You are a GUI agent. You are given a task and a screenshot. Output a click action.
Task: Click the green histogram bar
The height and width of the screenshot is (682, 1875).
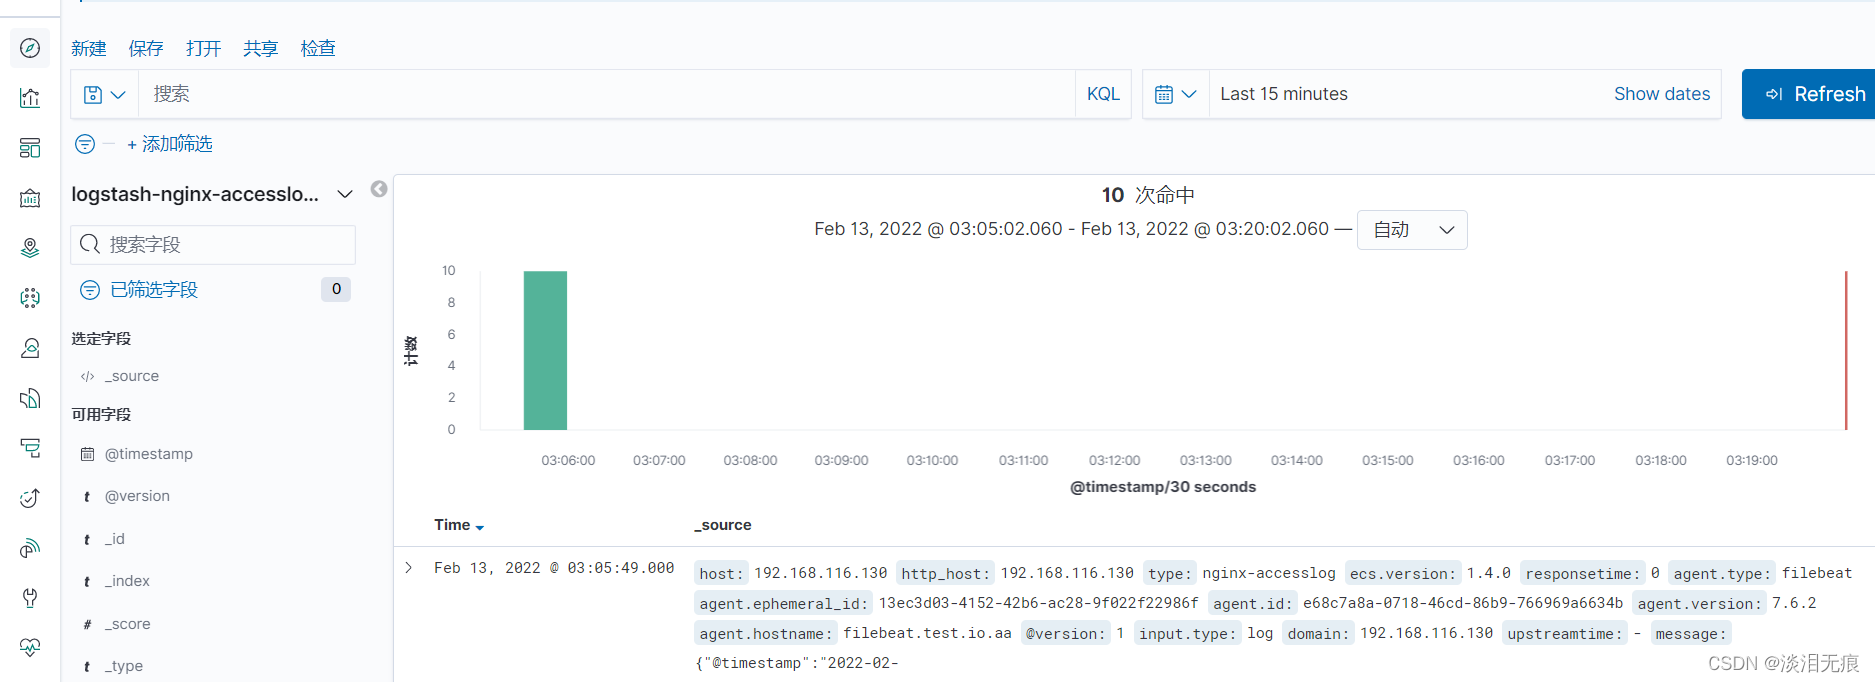[545, 350]
